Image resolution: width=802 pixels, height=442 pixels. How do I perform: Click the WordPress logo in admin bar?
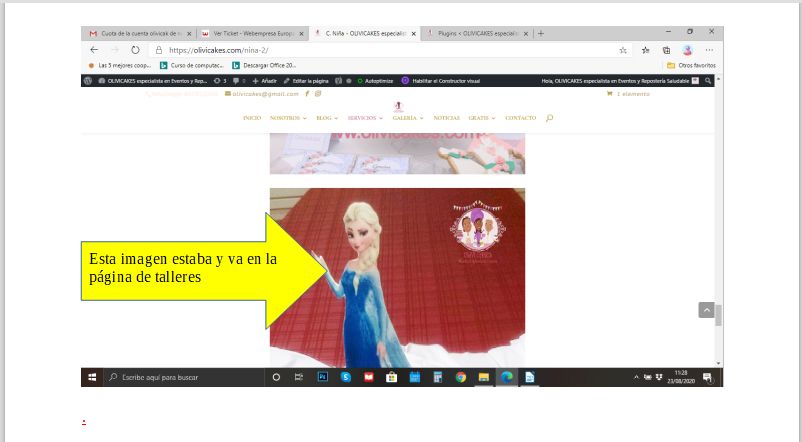(88, 81)
